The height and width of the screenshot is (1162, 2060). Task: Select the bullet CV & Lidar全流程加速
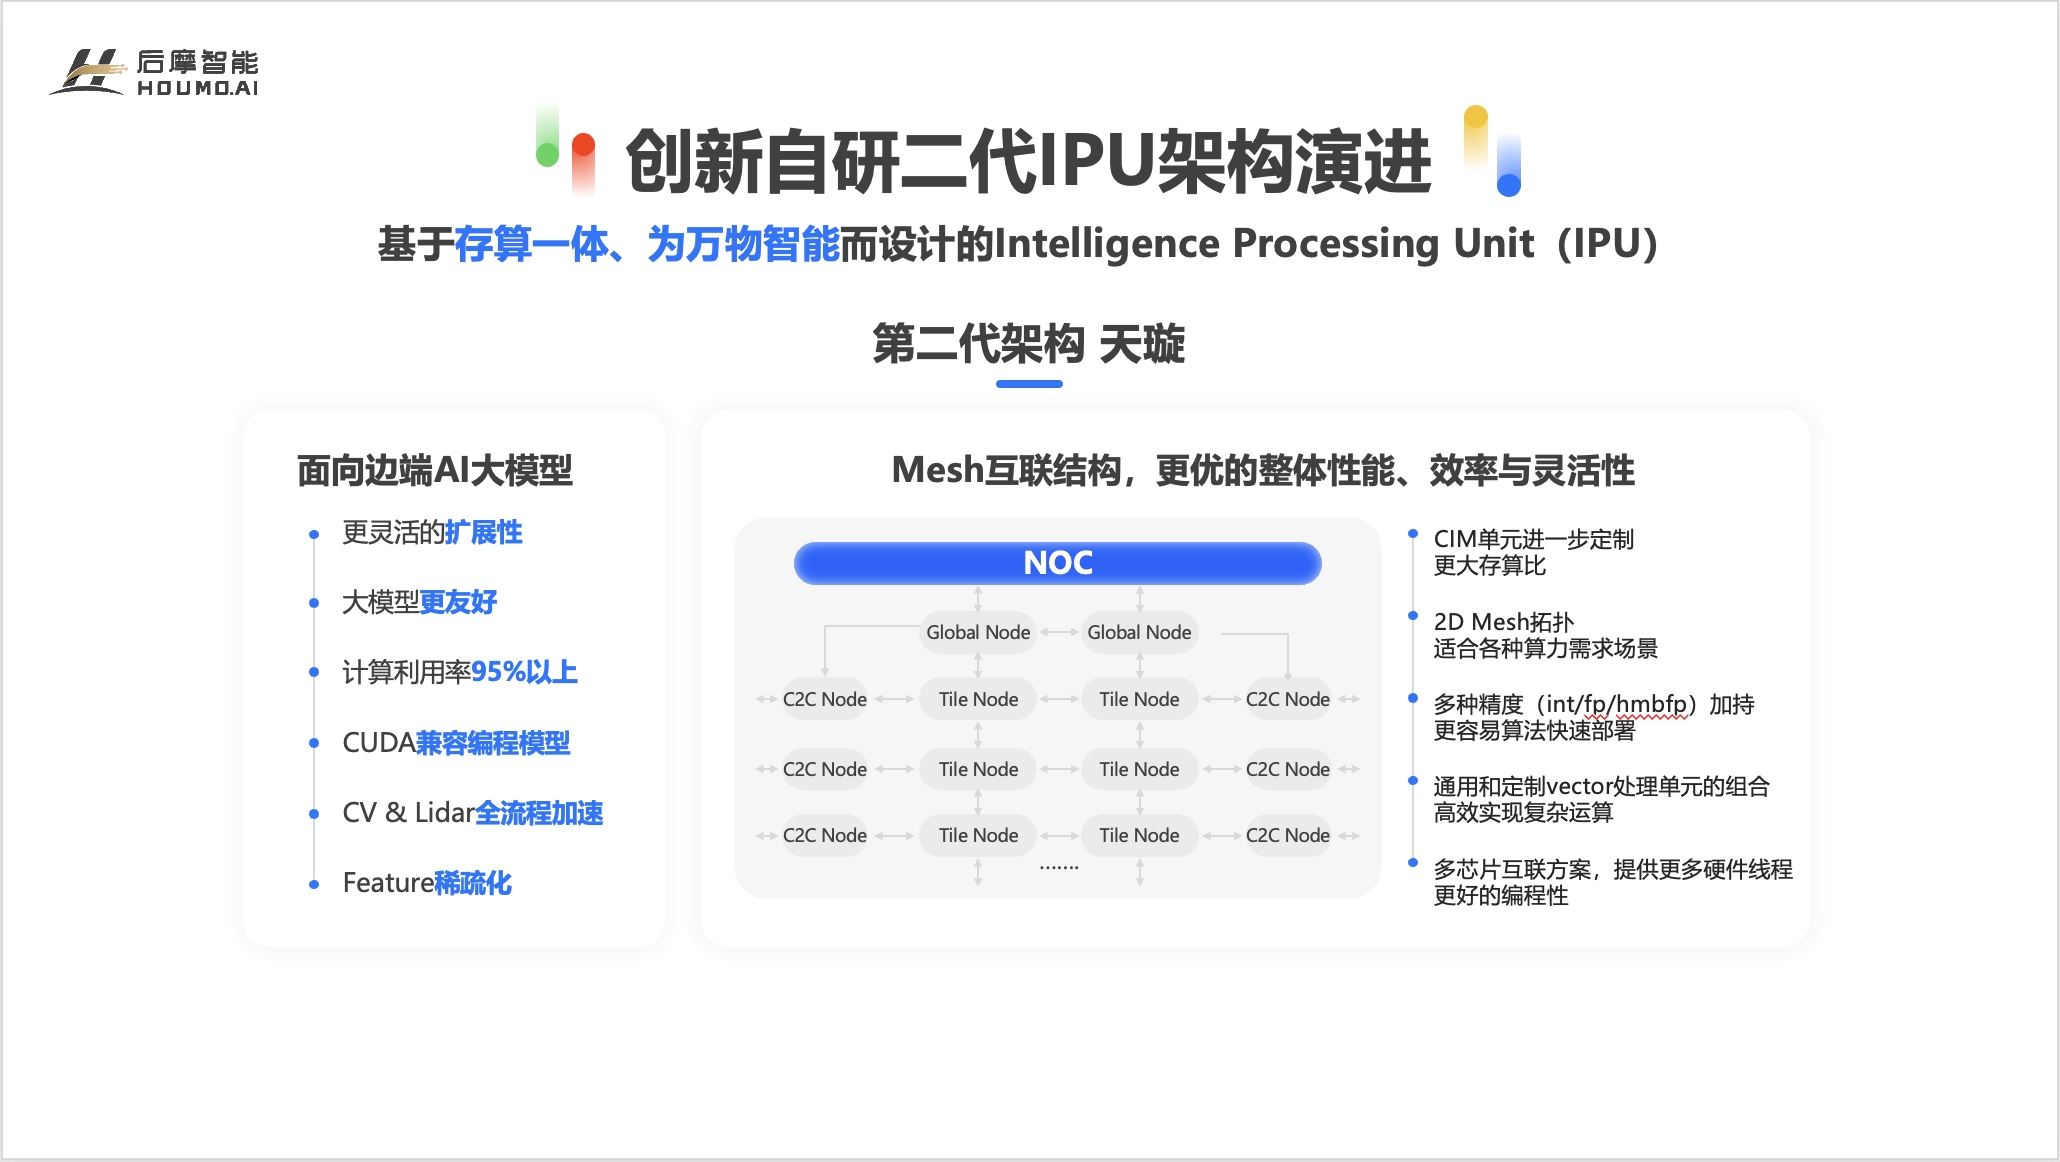[x=473, y=813]
